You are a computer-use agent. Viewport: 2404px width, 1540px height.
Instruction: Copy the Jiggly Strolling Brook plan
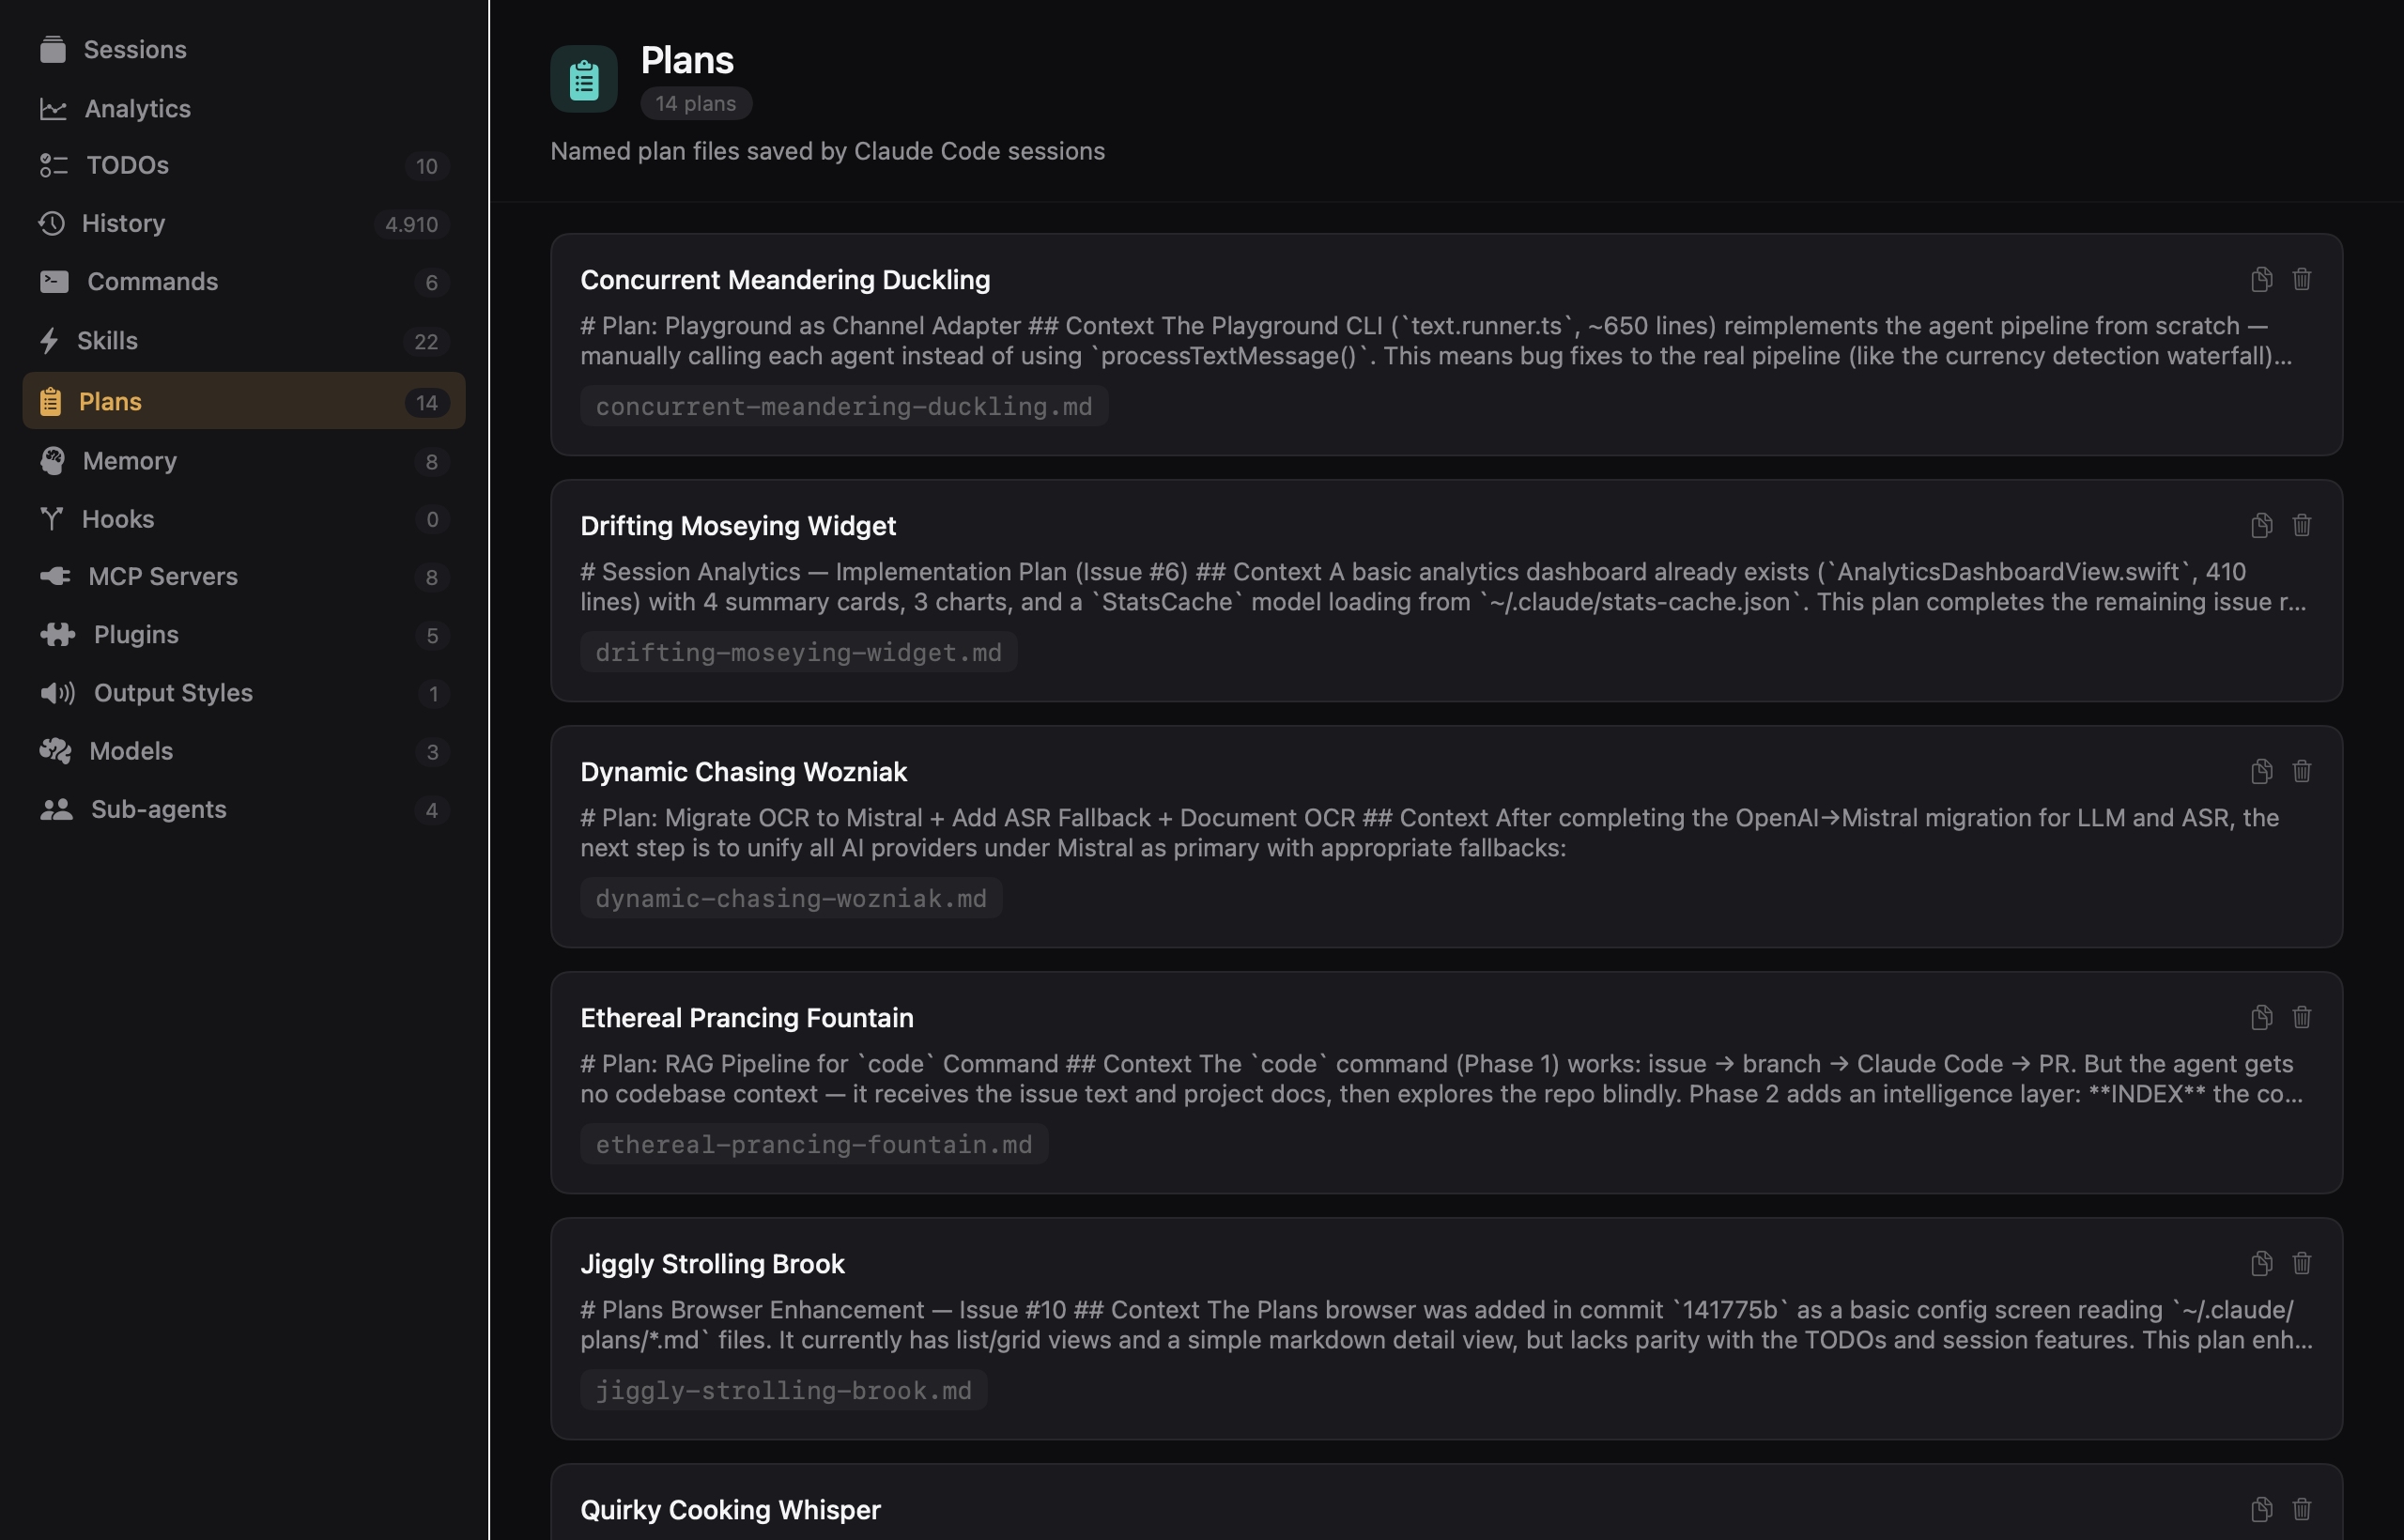tap(2261, 1263)
